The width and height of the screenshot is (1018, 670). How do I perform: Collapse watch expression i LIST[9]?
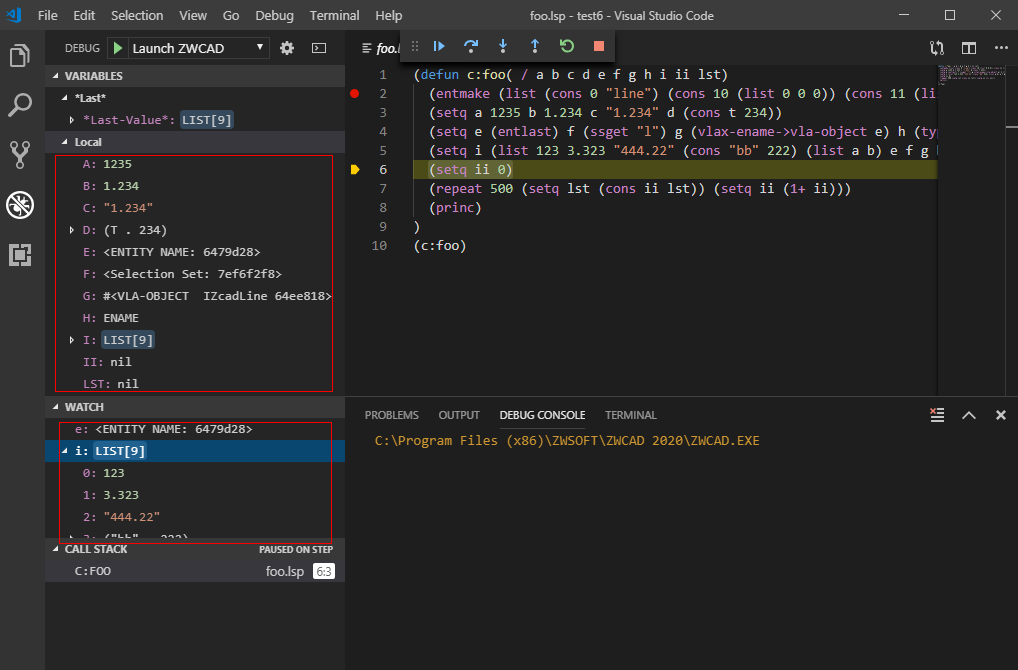coord(64,451)
